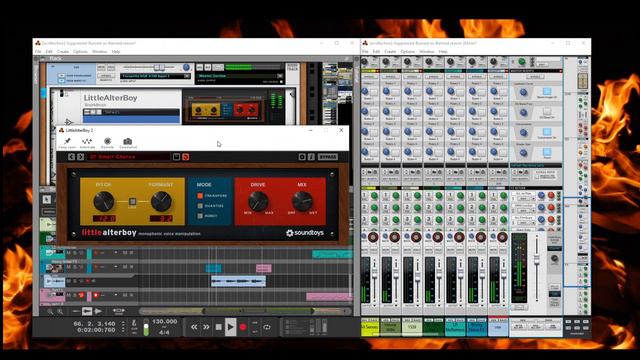Open Window menu in left Reason window
The height and width of the screenshot is (360, 640).
tap(99, 52)
